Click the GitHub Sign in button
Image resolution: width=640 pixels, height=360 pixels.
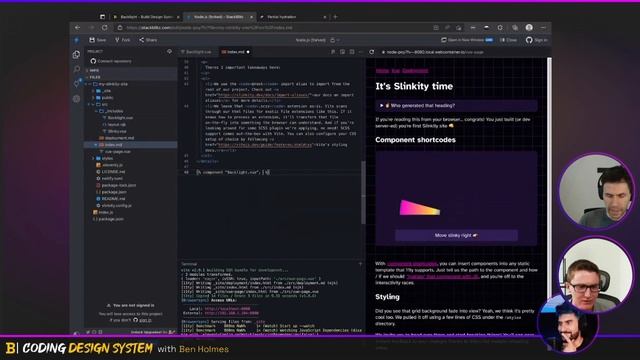[x=536, y=40]
